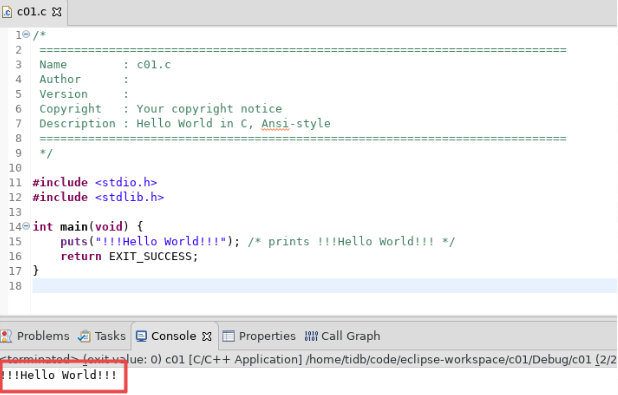Open the Problems tab
Screen dimensions: 618x395
pos(35,336)
